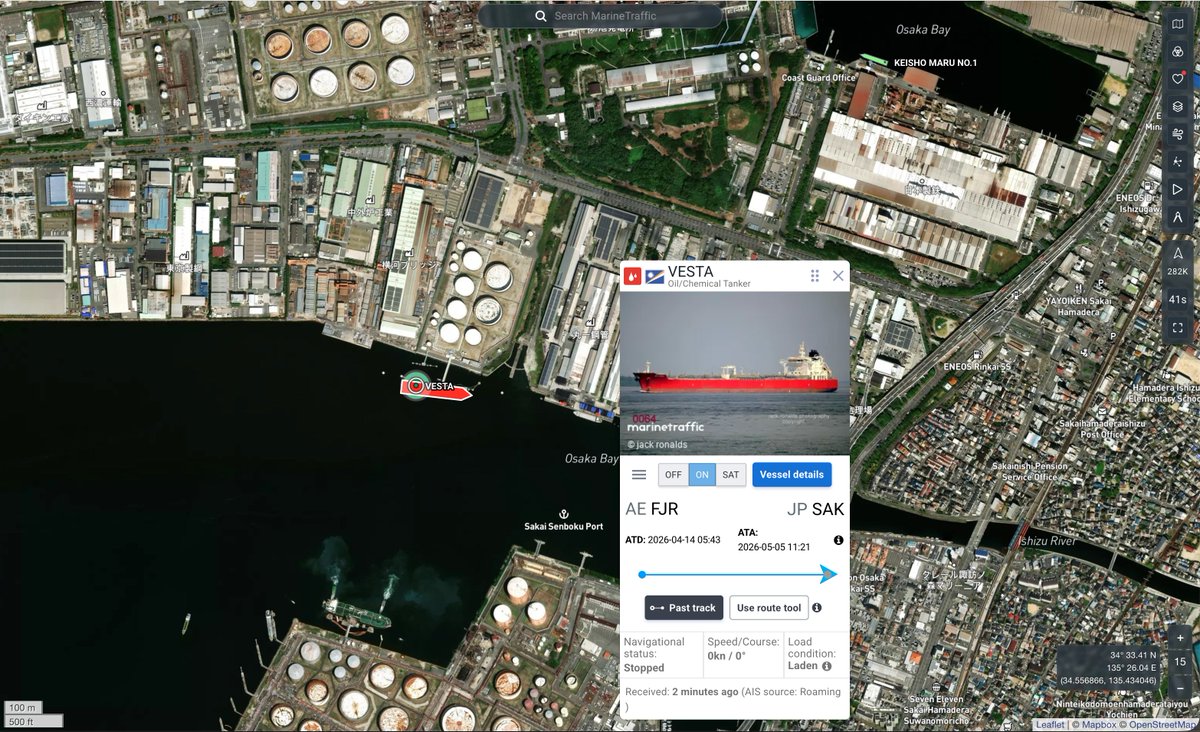The image size is (1200, 732).
Task: Switch track display to ON
Action: [x=702, y=475]
